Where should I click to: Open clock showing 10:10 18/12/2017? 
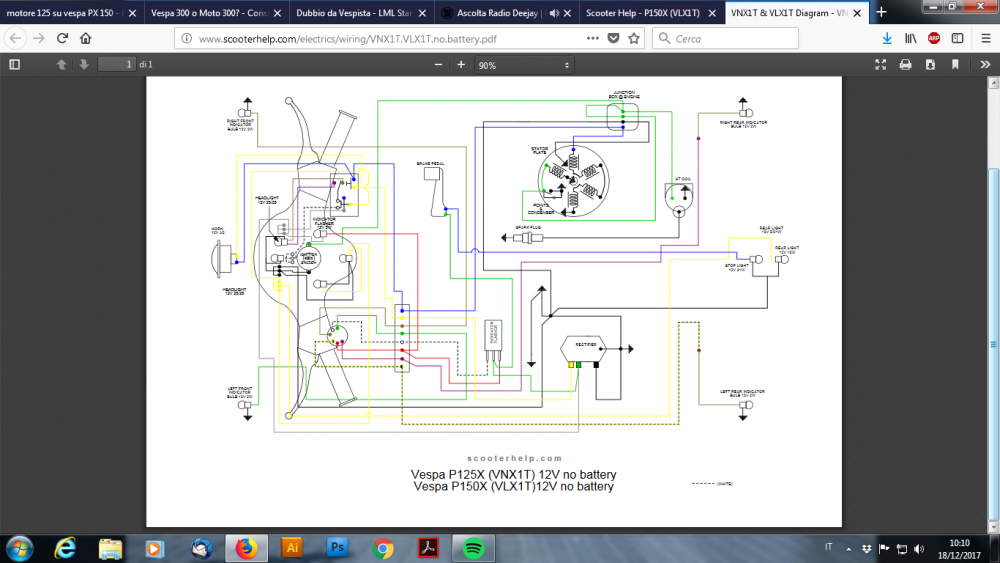pos(959,549)
